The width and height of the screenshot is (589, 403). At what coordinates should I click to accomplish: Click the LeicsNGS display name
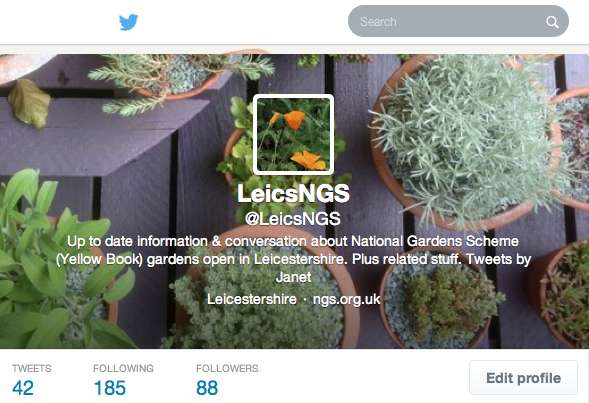click(x=293, y=193)
